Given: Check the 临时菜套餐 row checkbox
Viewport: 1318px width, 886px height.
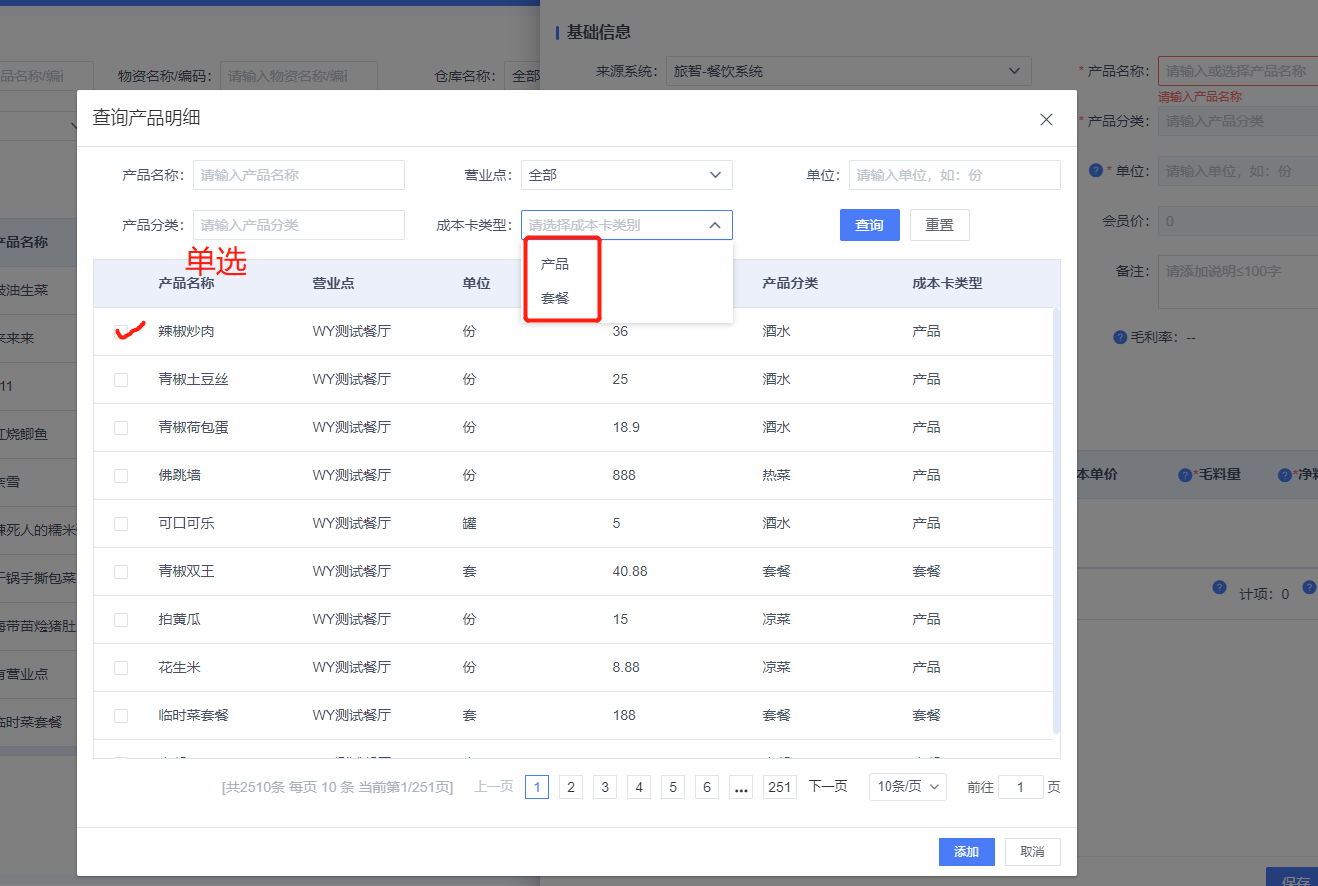Looking at the screenshot, I should pos(121,716).
